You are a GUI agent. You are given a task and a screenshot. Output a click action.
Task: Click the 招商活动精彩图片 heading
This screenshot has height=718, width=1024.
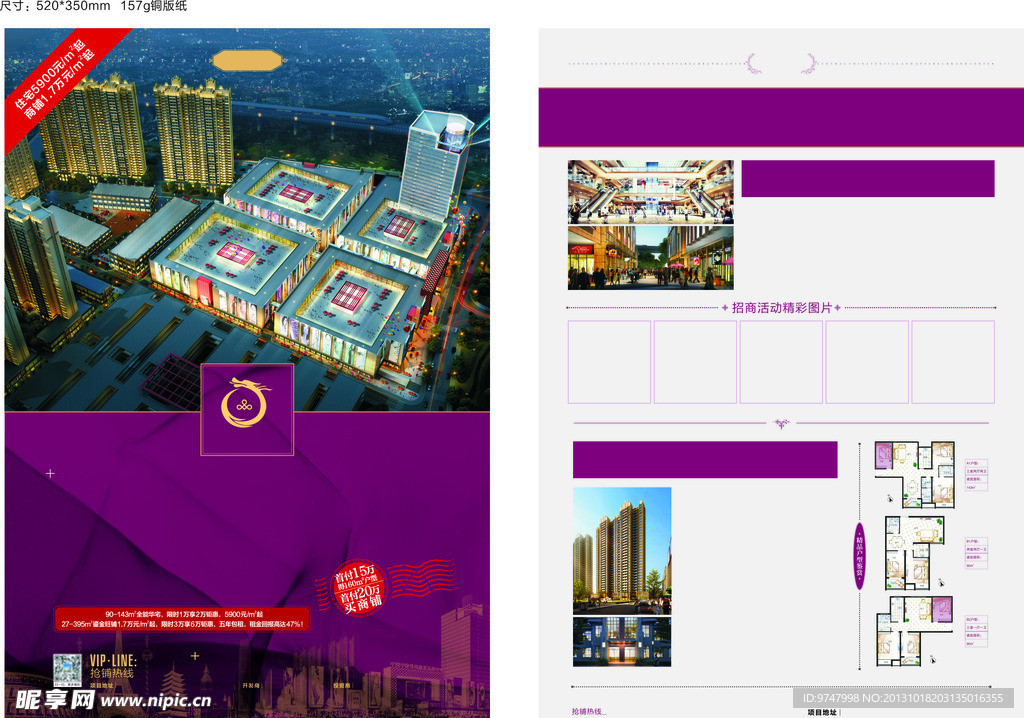tap(781, 308)
